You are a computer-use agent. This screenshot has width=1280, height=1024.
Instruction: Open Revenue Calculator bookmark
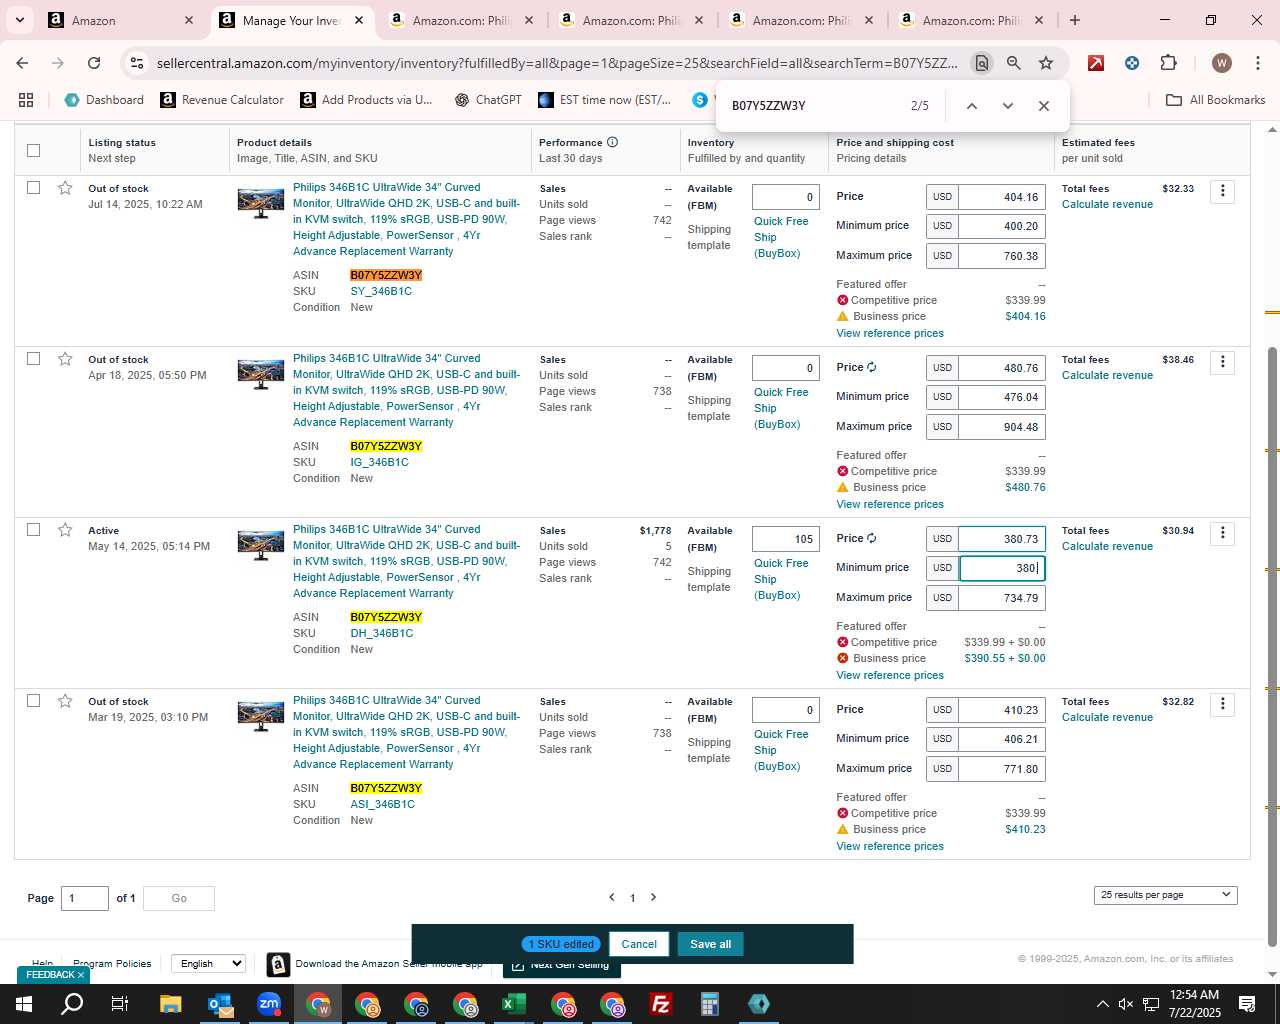pyautogui.click(x=222, y=100)
